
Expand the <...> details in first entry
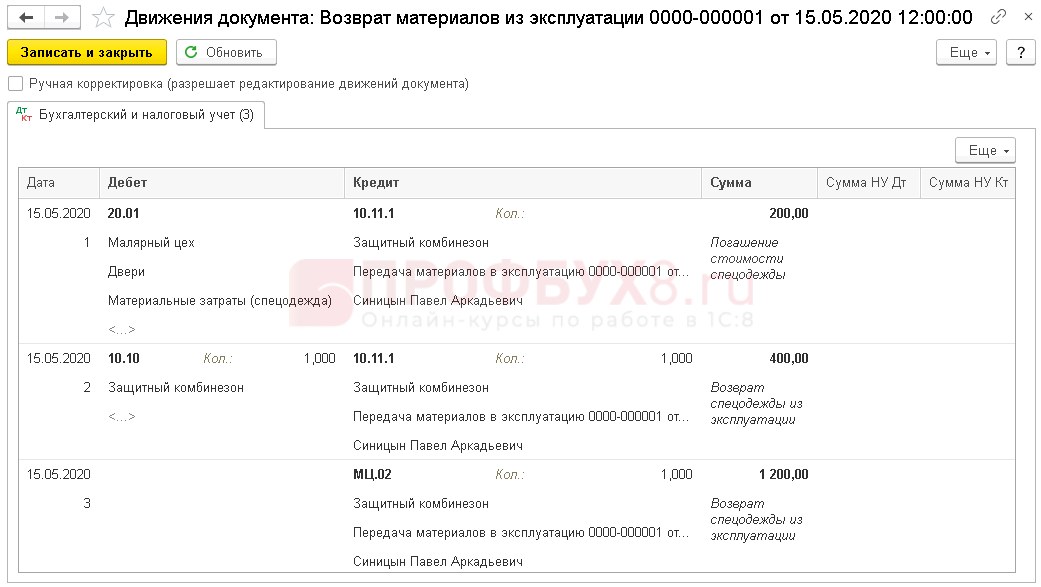[121, 329]
